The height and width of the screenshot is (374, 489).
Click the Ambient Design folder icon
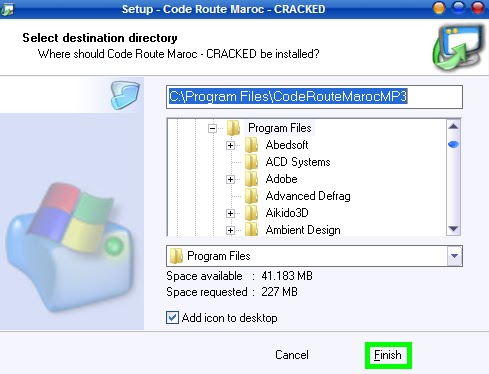point(251,230)
